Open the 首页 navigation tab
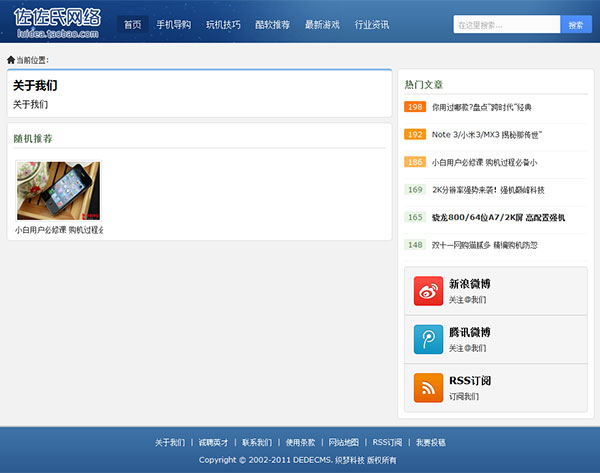The image size is (600, 473). pyautogui.click(x=132, y=24)
